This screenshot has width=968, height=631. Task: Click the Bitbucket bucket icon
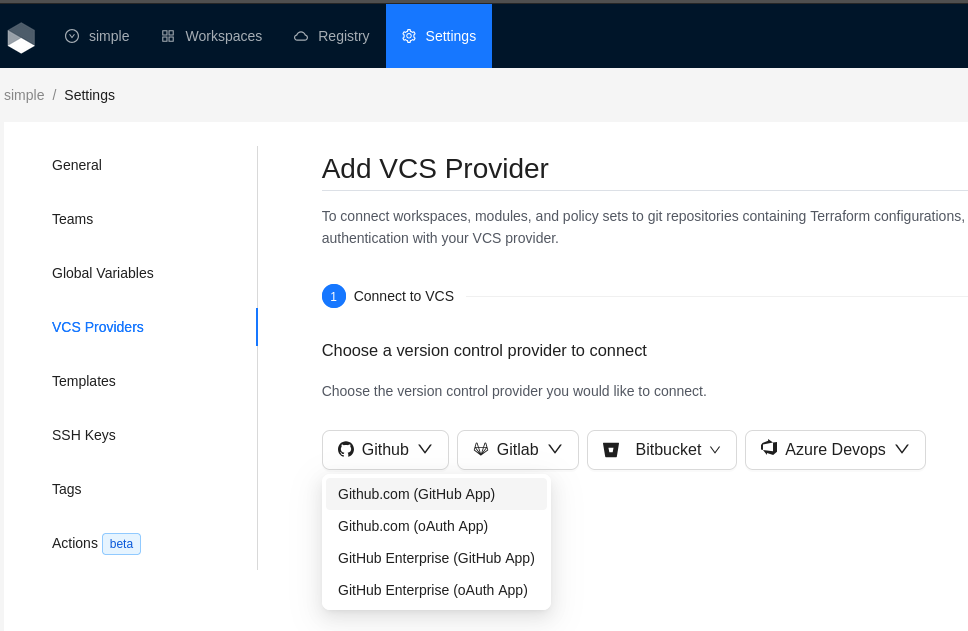611,450
